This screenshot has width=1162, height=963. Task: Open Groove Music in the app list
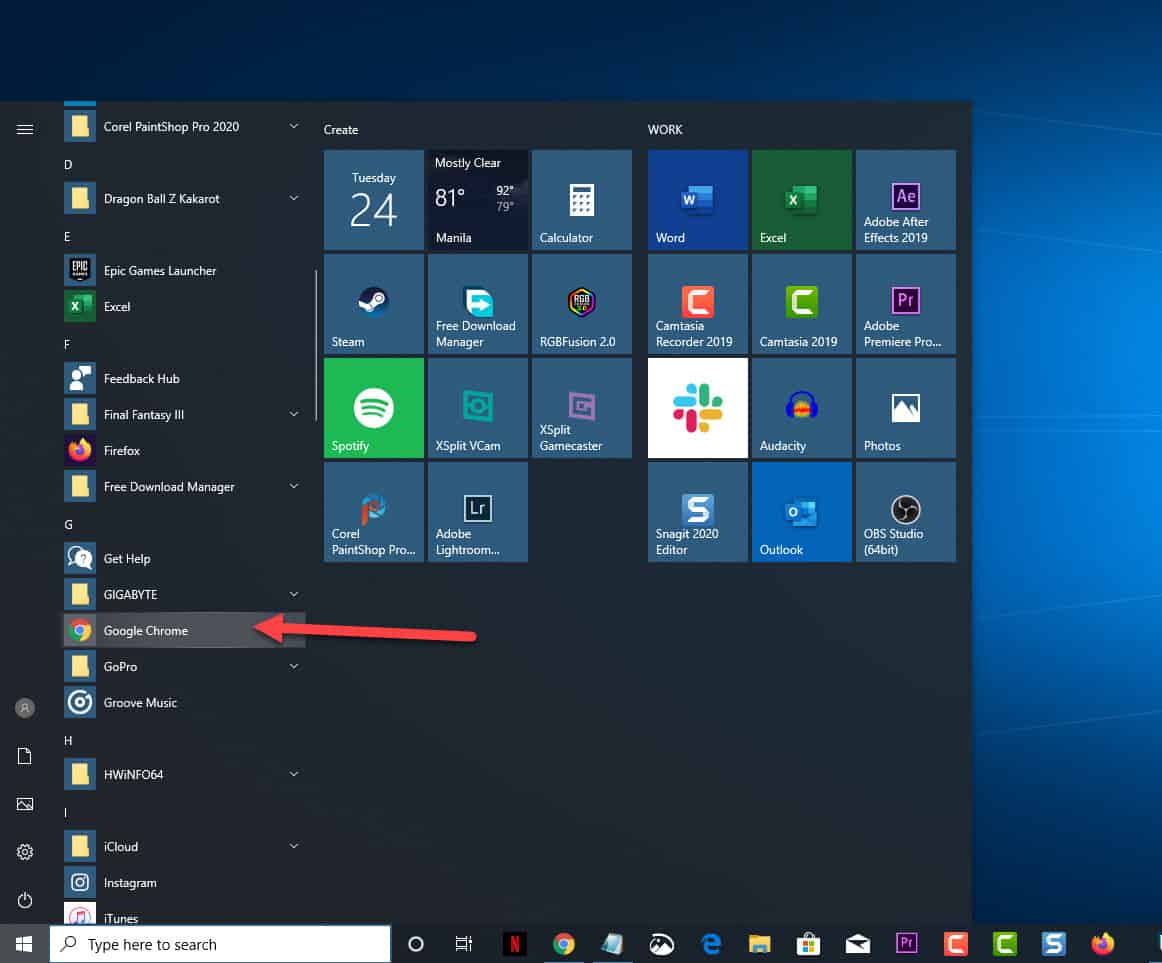(x=184, y=702)
